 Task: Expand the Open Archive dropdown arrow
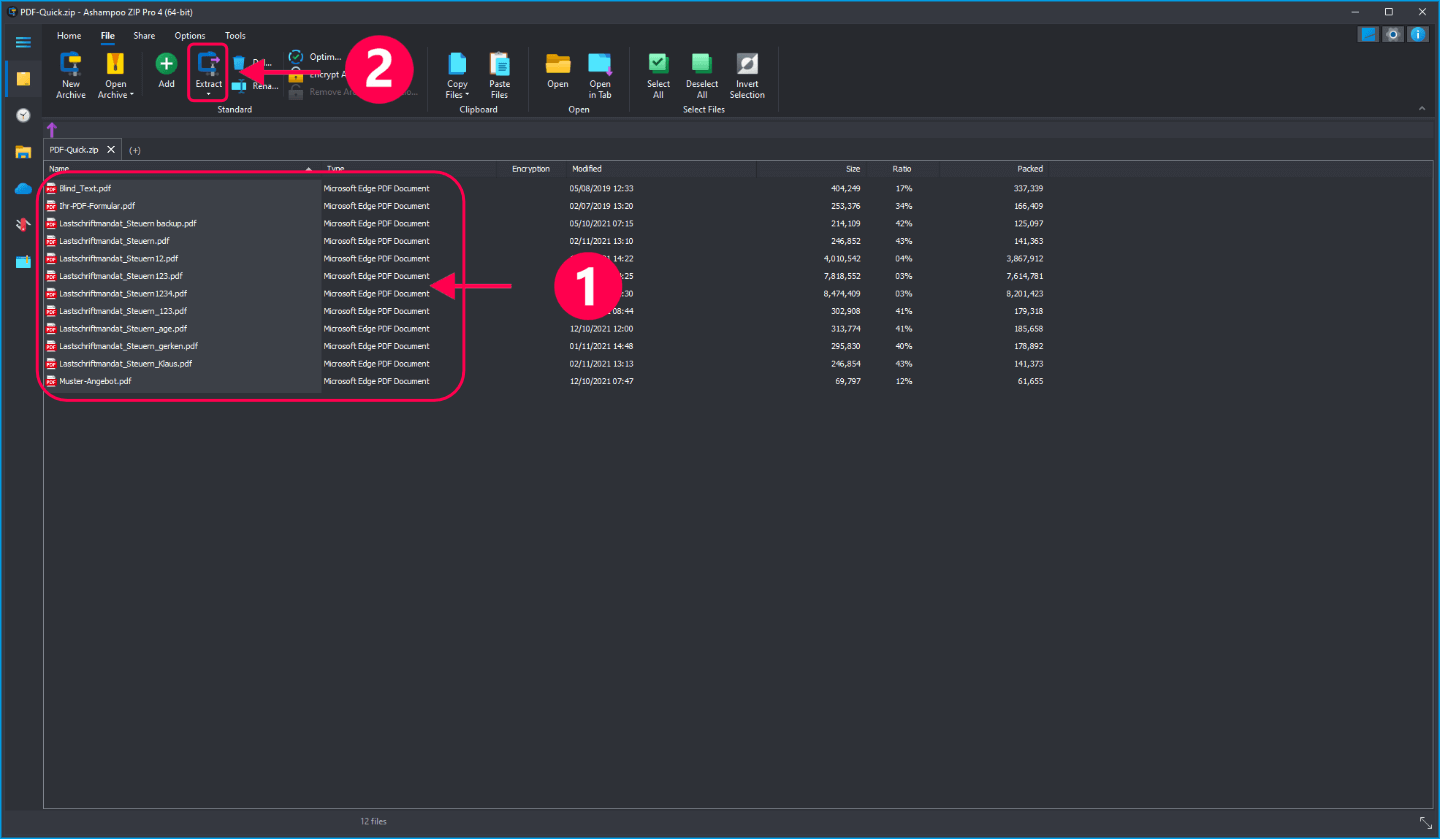pyautogui.click(x=132, y=96)
